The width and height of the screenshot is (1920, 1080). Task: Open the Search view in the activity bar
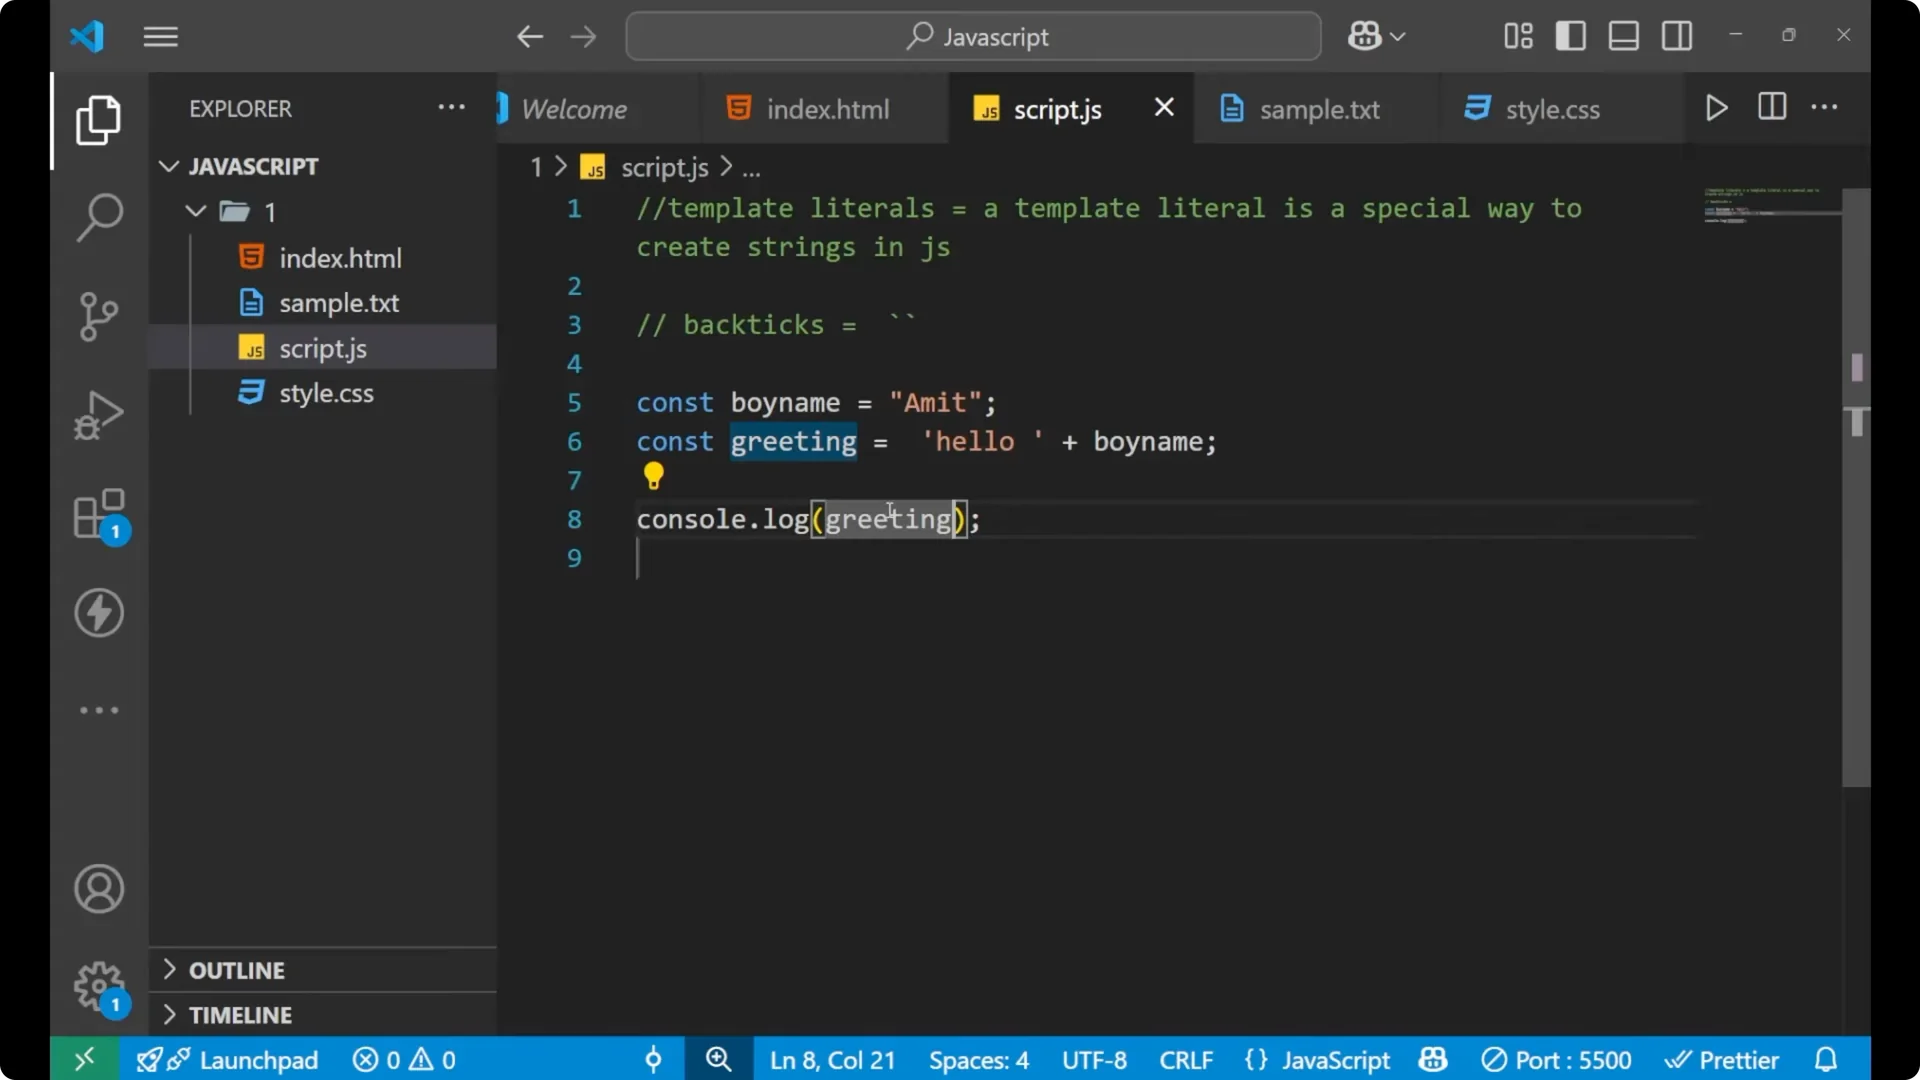click(98, 216)
